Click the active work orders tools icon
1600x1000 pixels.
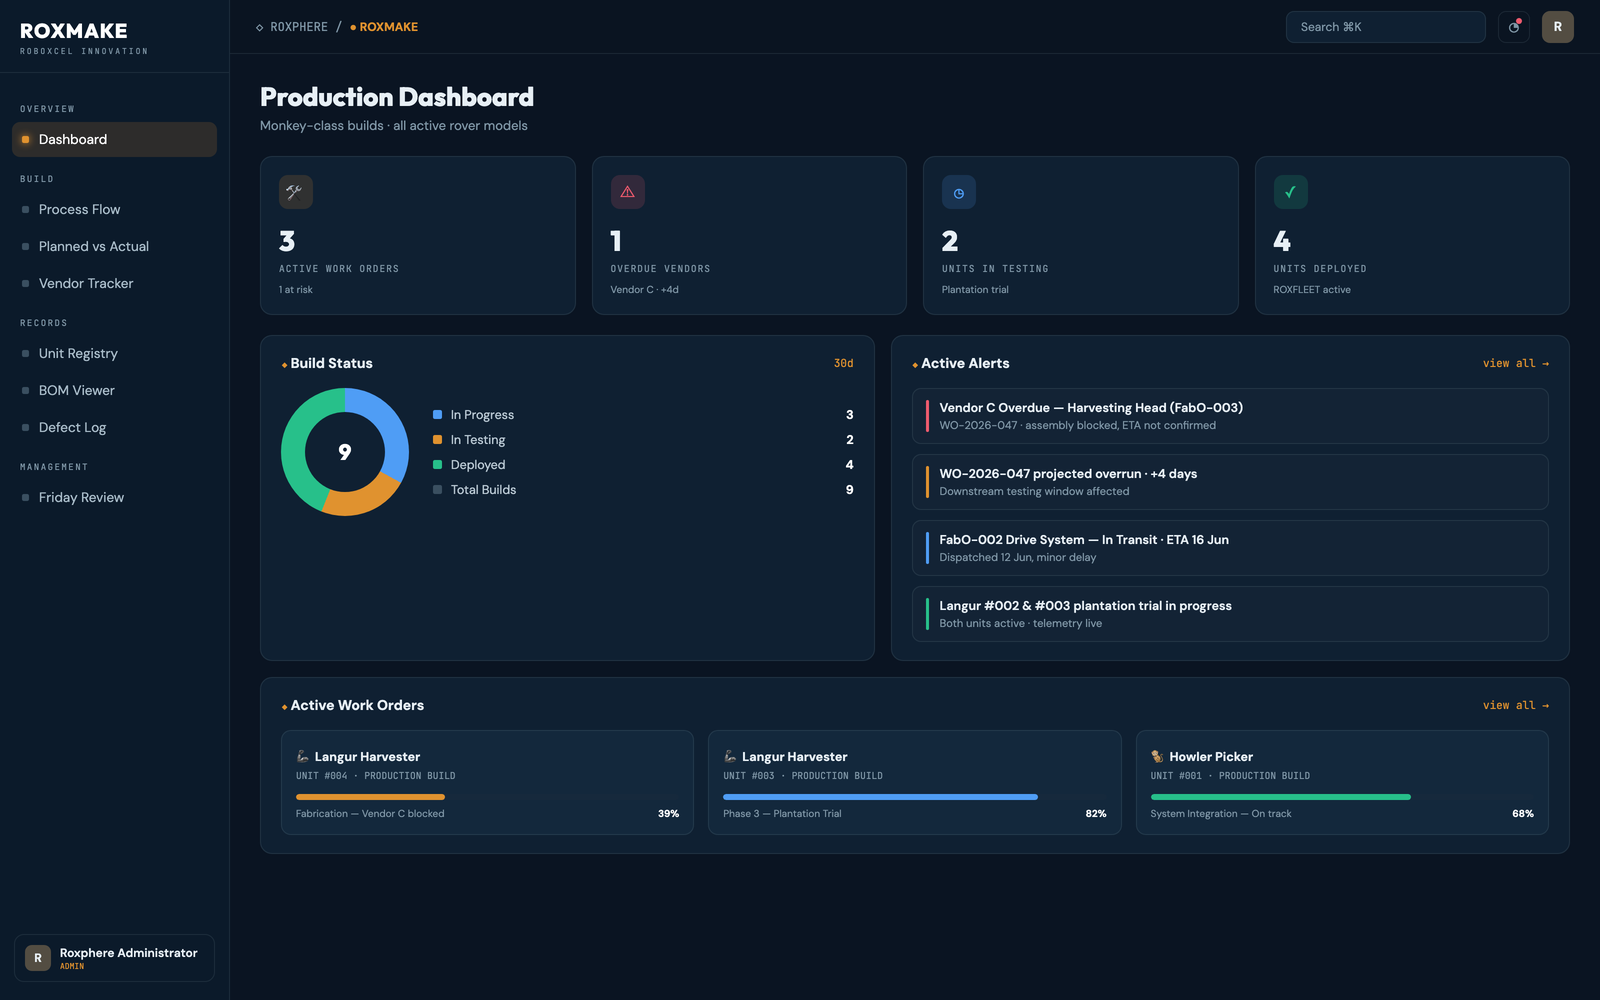coord(295,192)
